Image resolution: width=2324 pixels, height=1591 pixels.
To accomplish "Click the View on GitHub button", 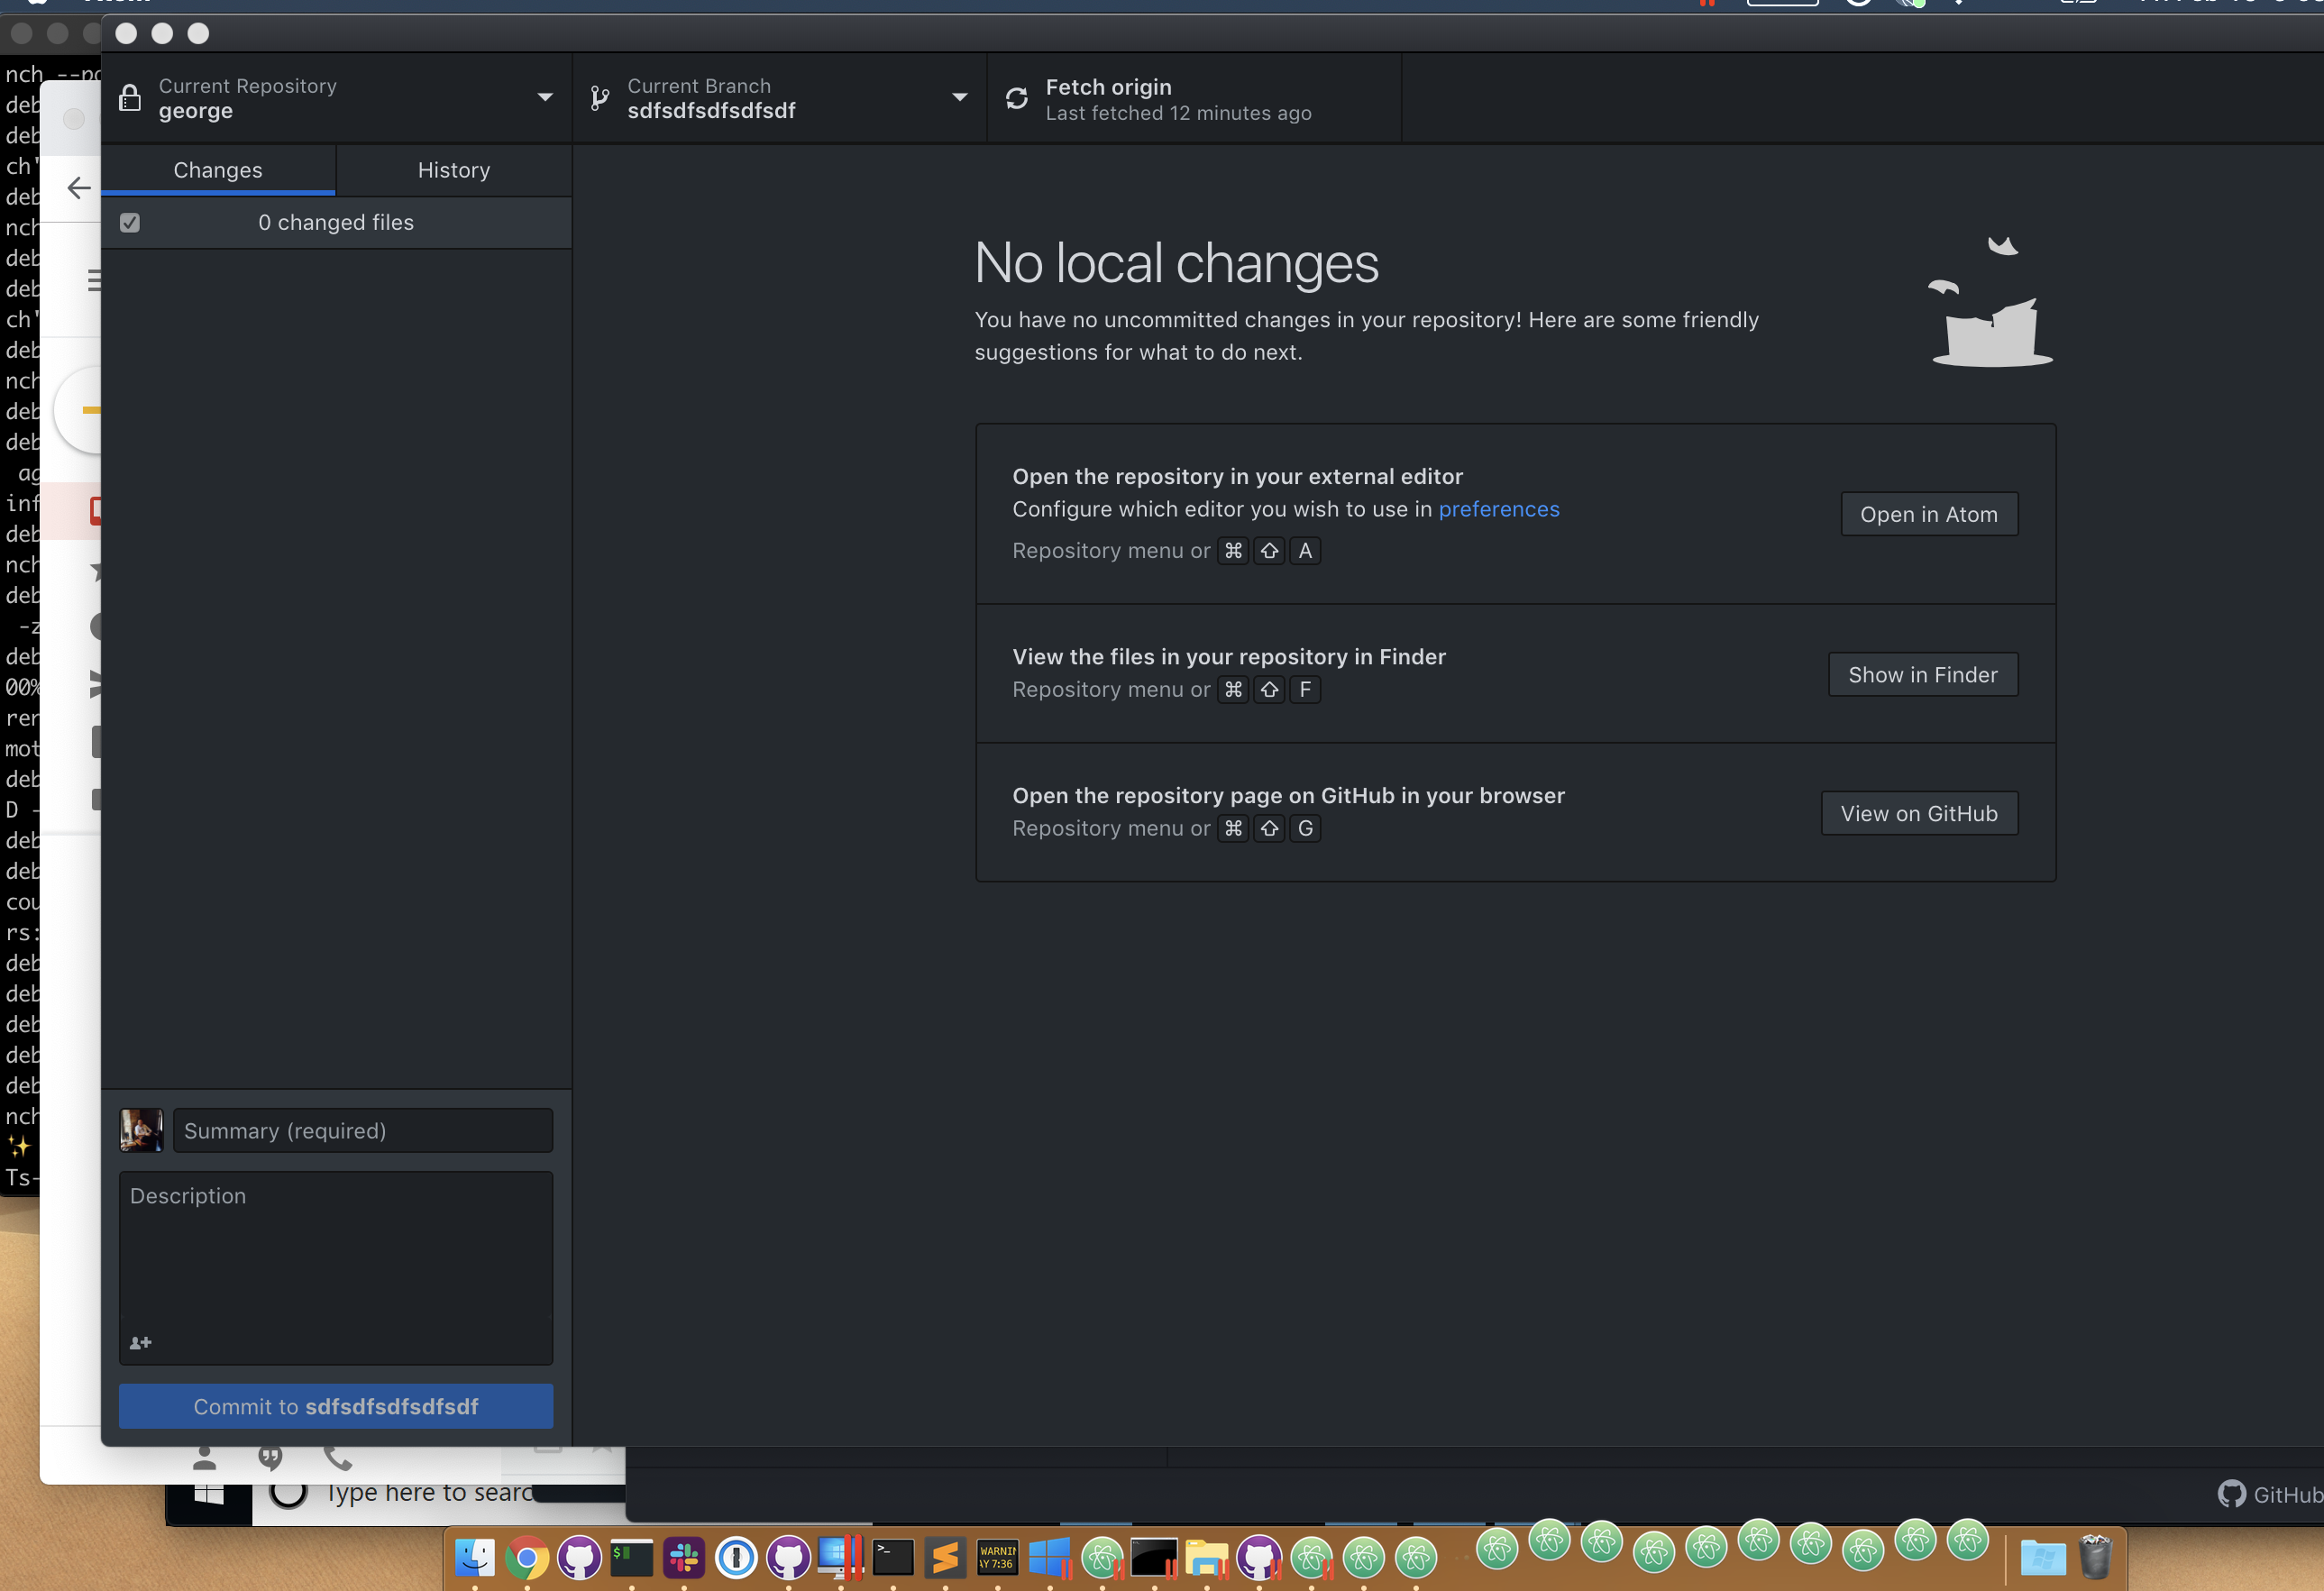I will coord(1919,813).
